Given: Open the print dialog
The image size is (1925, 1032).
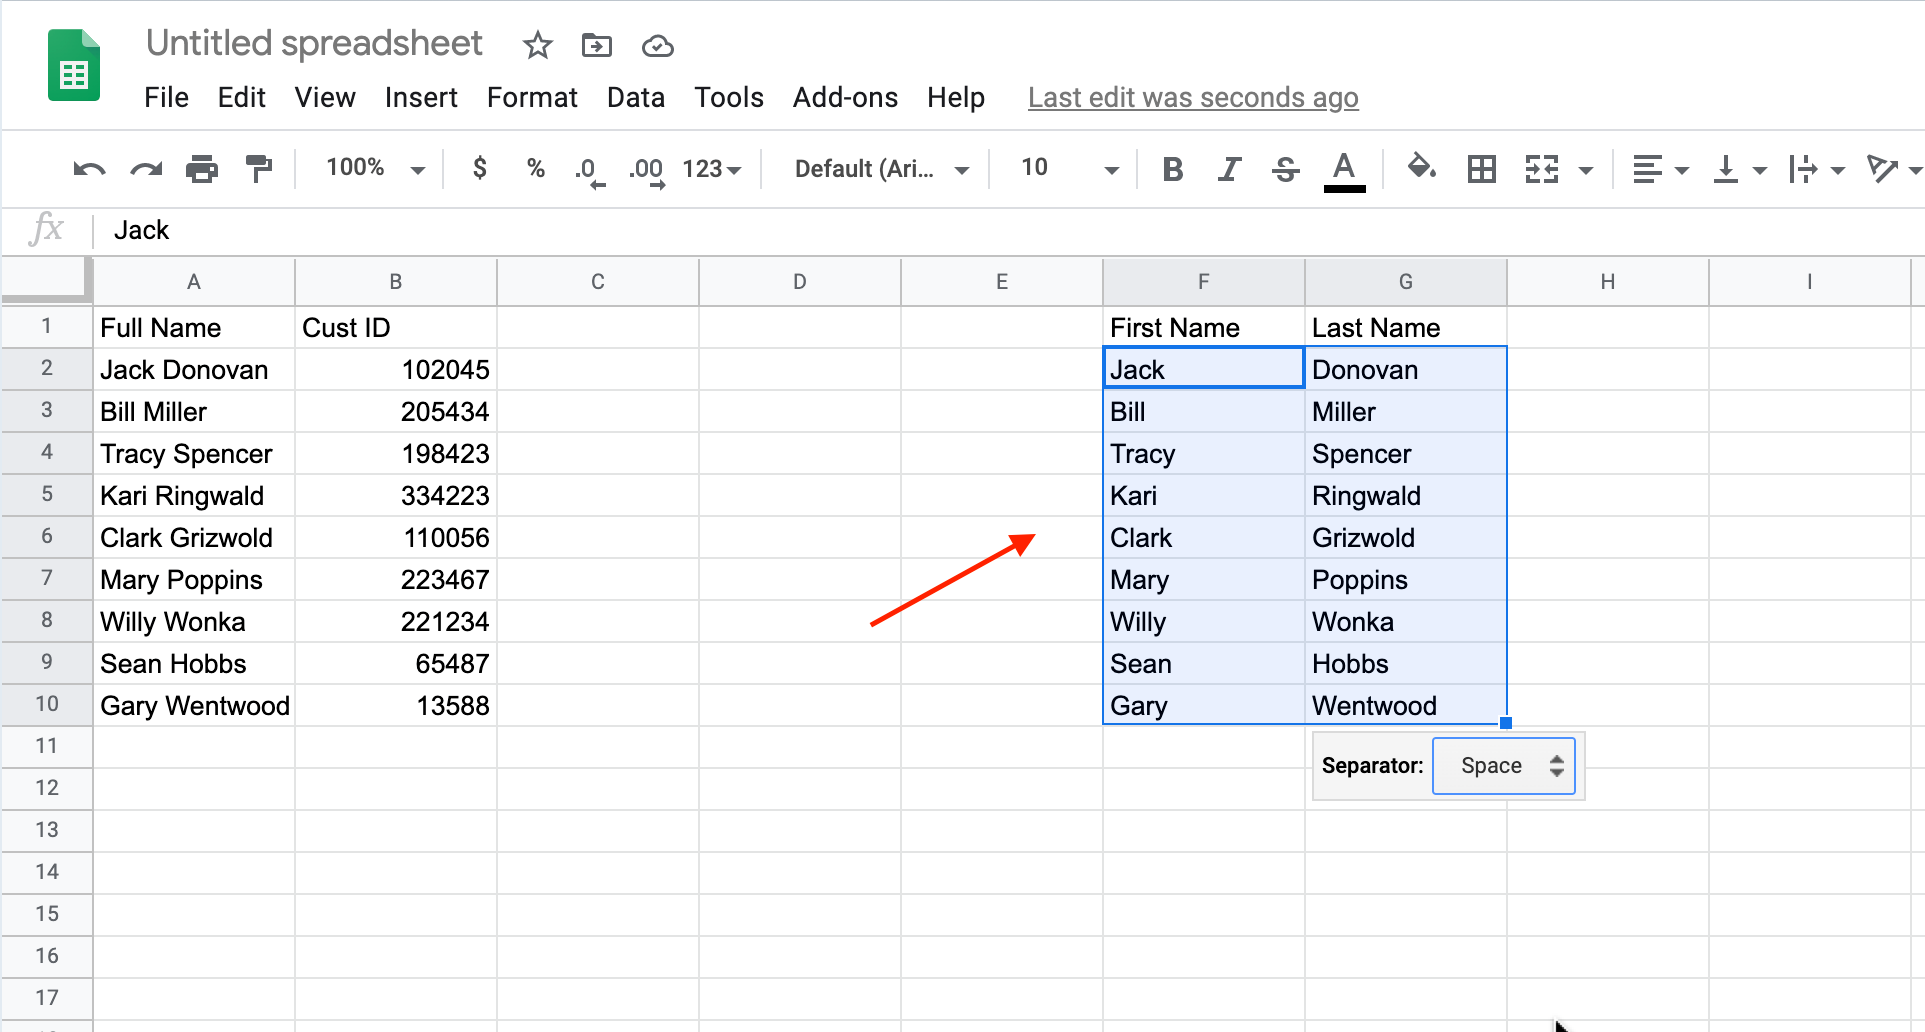Looking at the screenshot, I should click(x=202, y=169).
